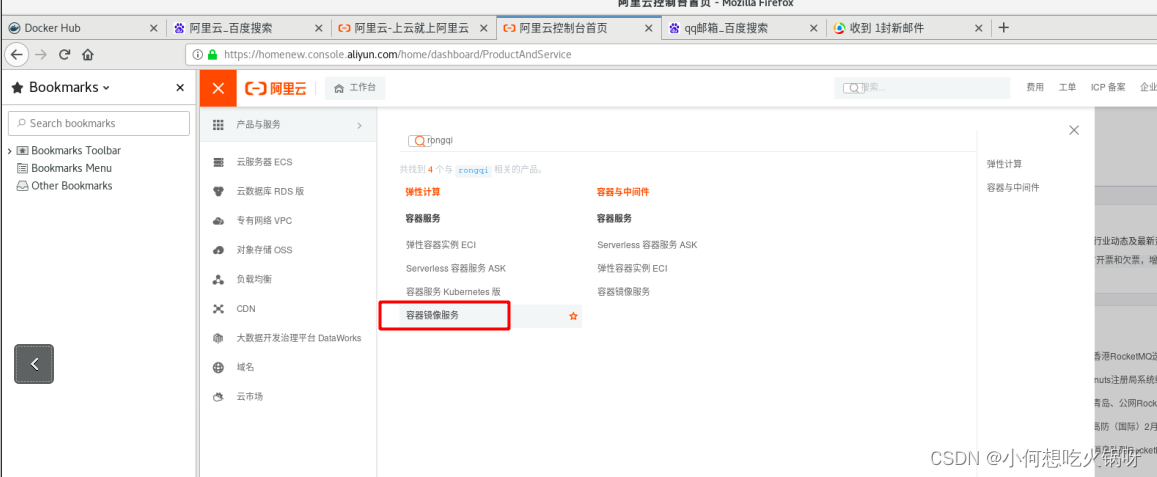The image size is (1157, 477).
Task: Open ICP 备案 in top navigation
Action: [x=1108, y=87]
